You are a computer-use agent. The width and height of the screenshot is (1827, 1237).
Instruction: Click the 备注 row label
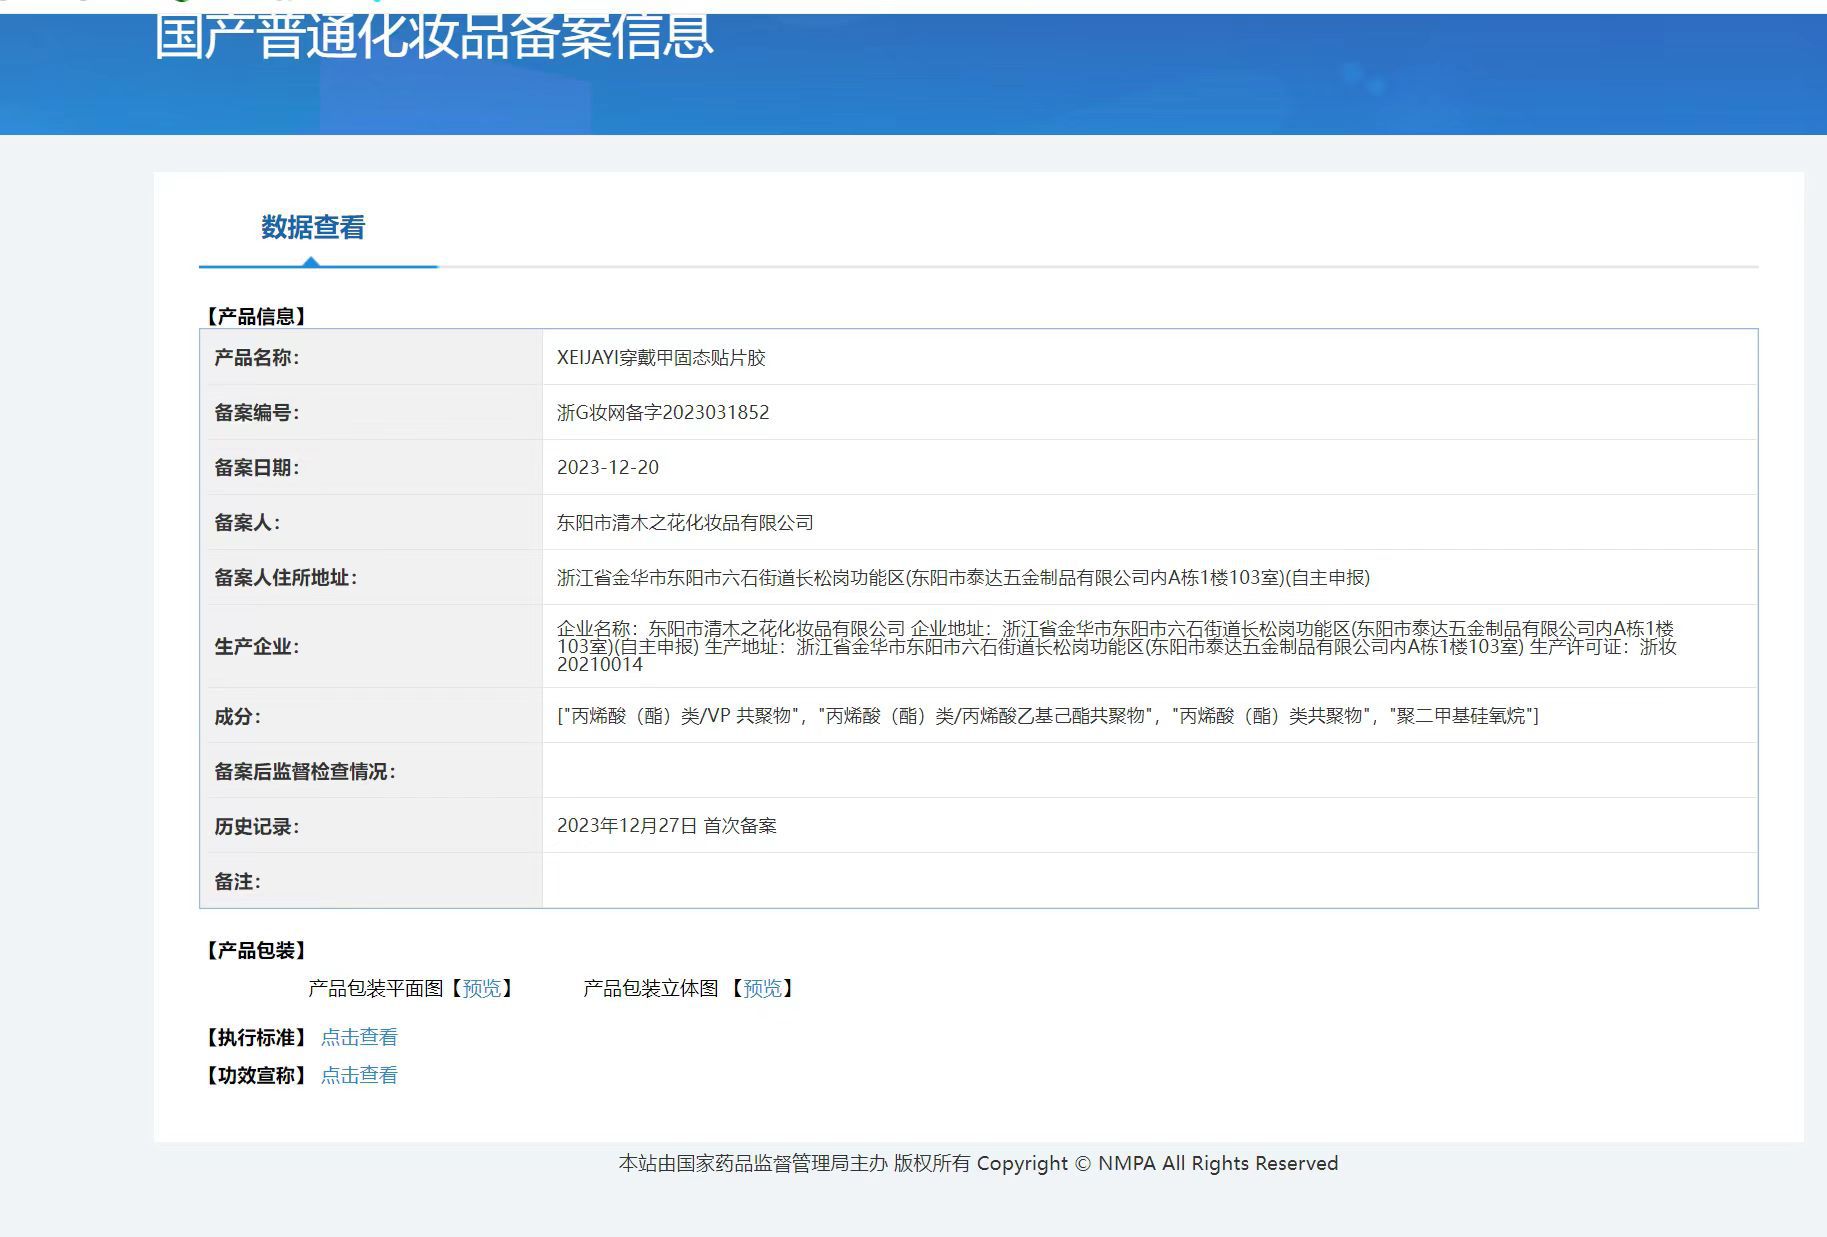(x=237, y=882)
